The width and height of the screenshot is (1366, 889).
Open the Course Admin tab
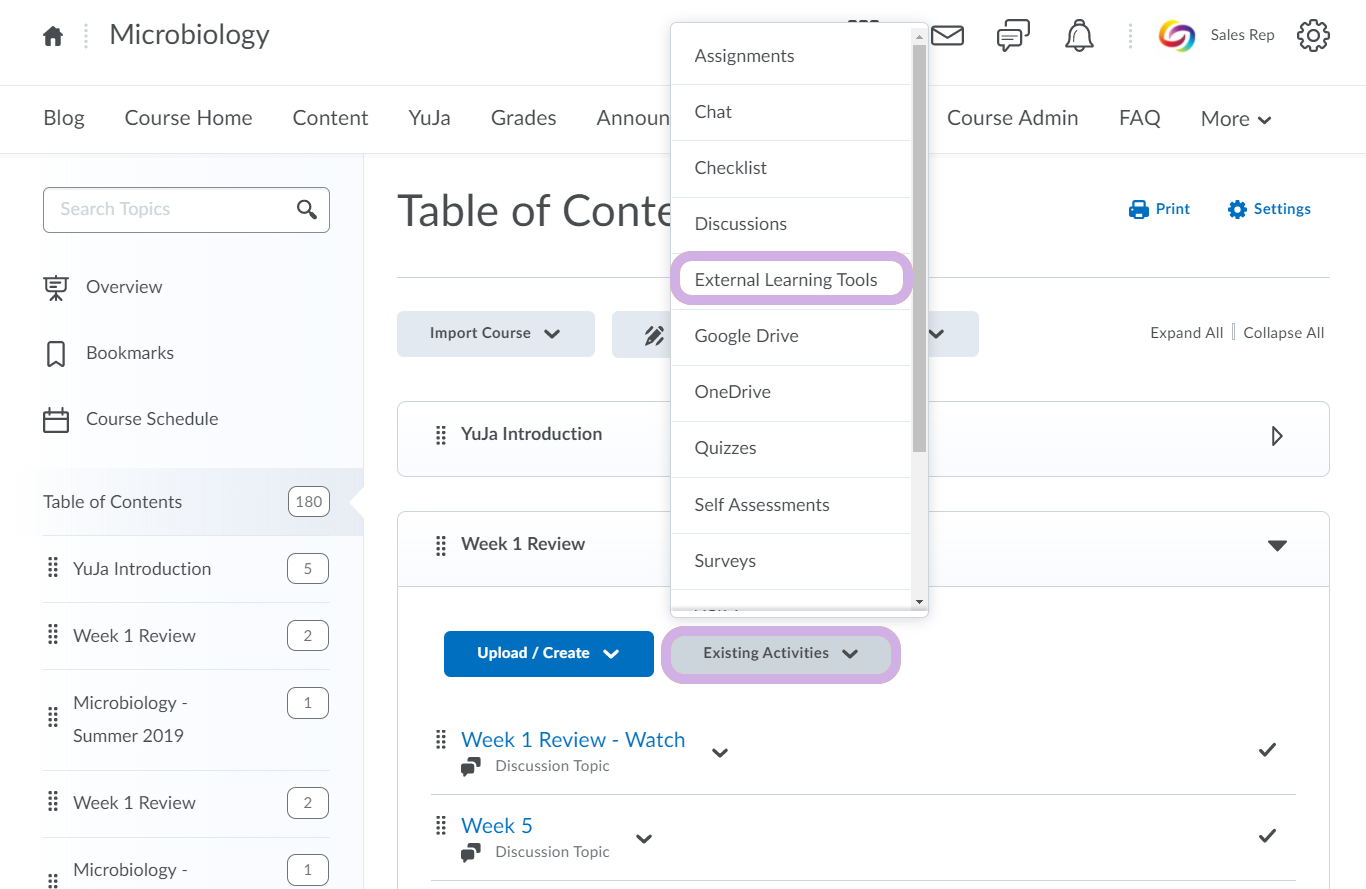pyautogui.click(x=1012, y=118)
